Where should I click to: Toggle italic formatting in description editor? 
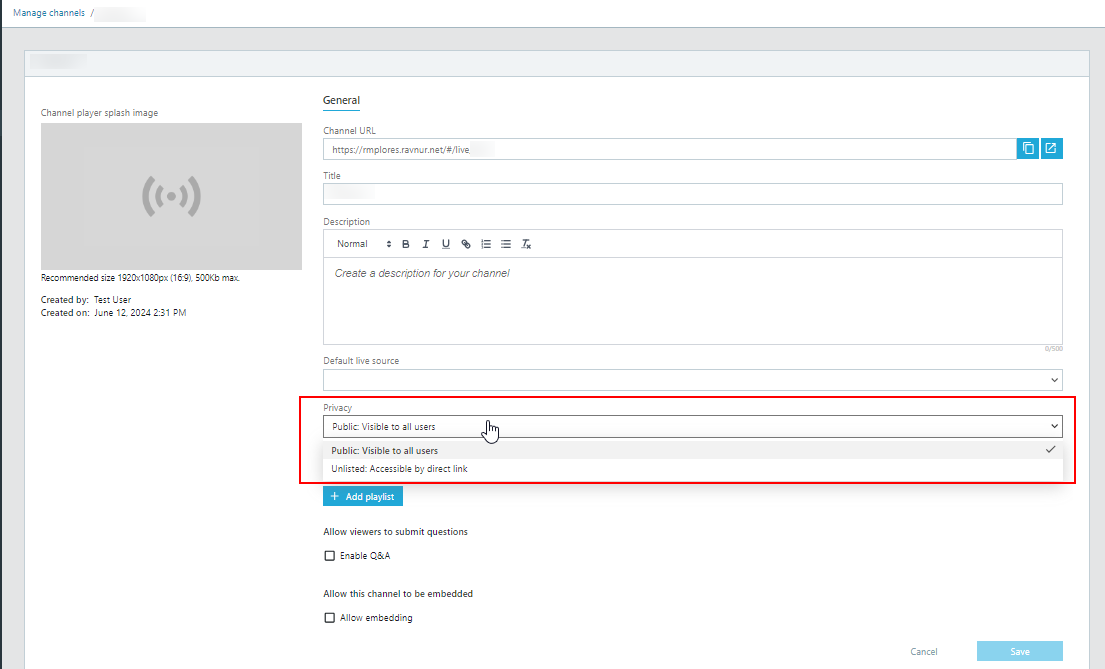coord(426,244)
